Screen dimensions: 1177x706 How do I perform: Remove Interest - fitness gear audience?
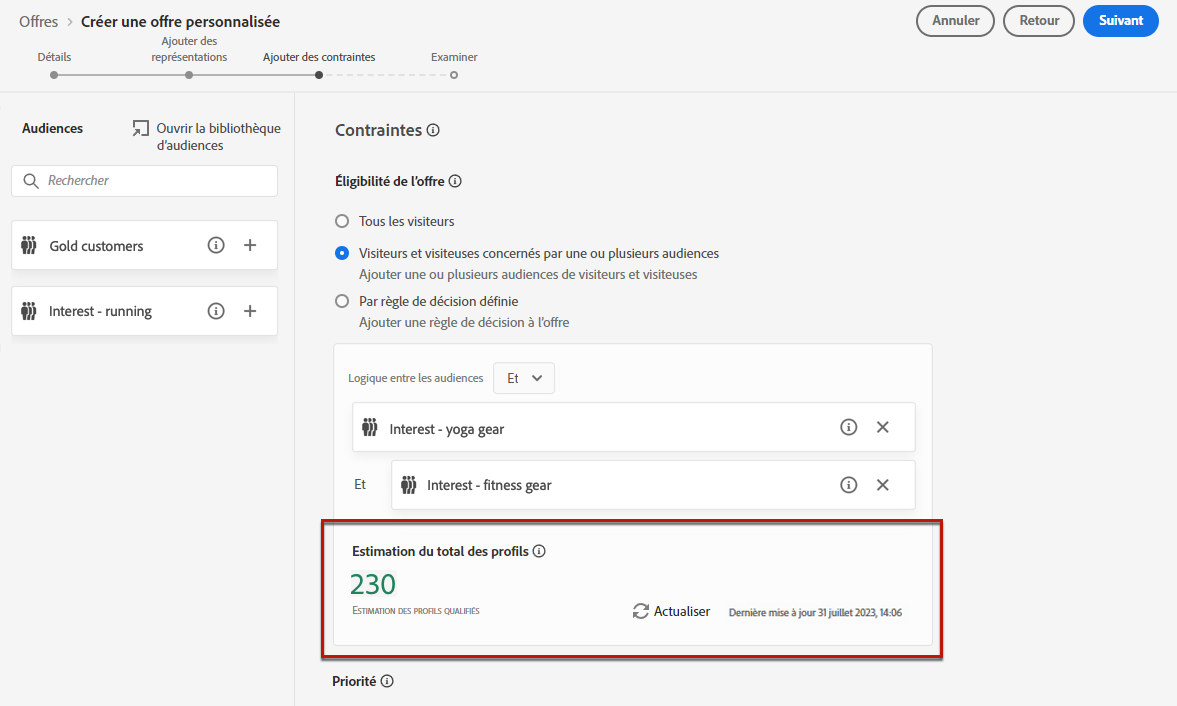click(882, 485)
